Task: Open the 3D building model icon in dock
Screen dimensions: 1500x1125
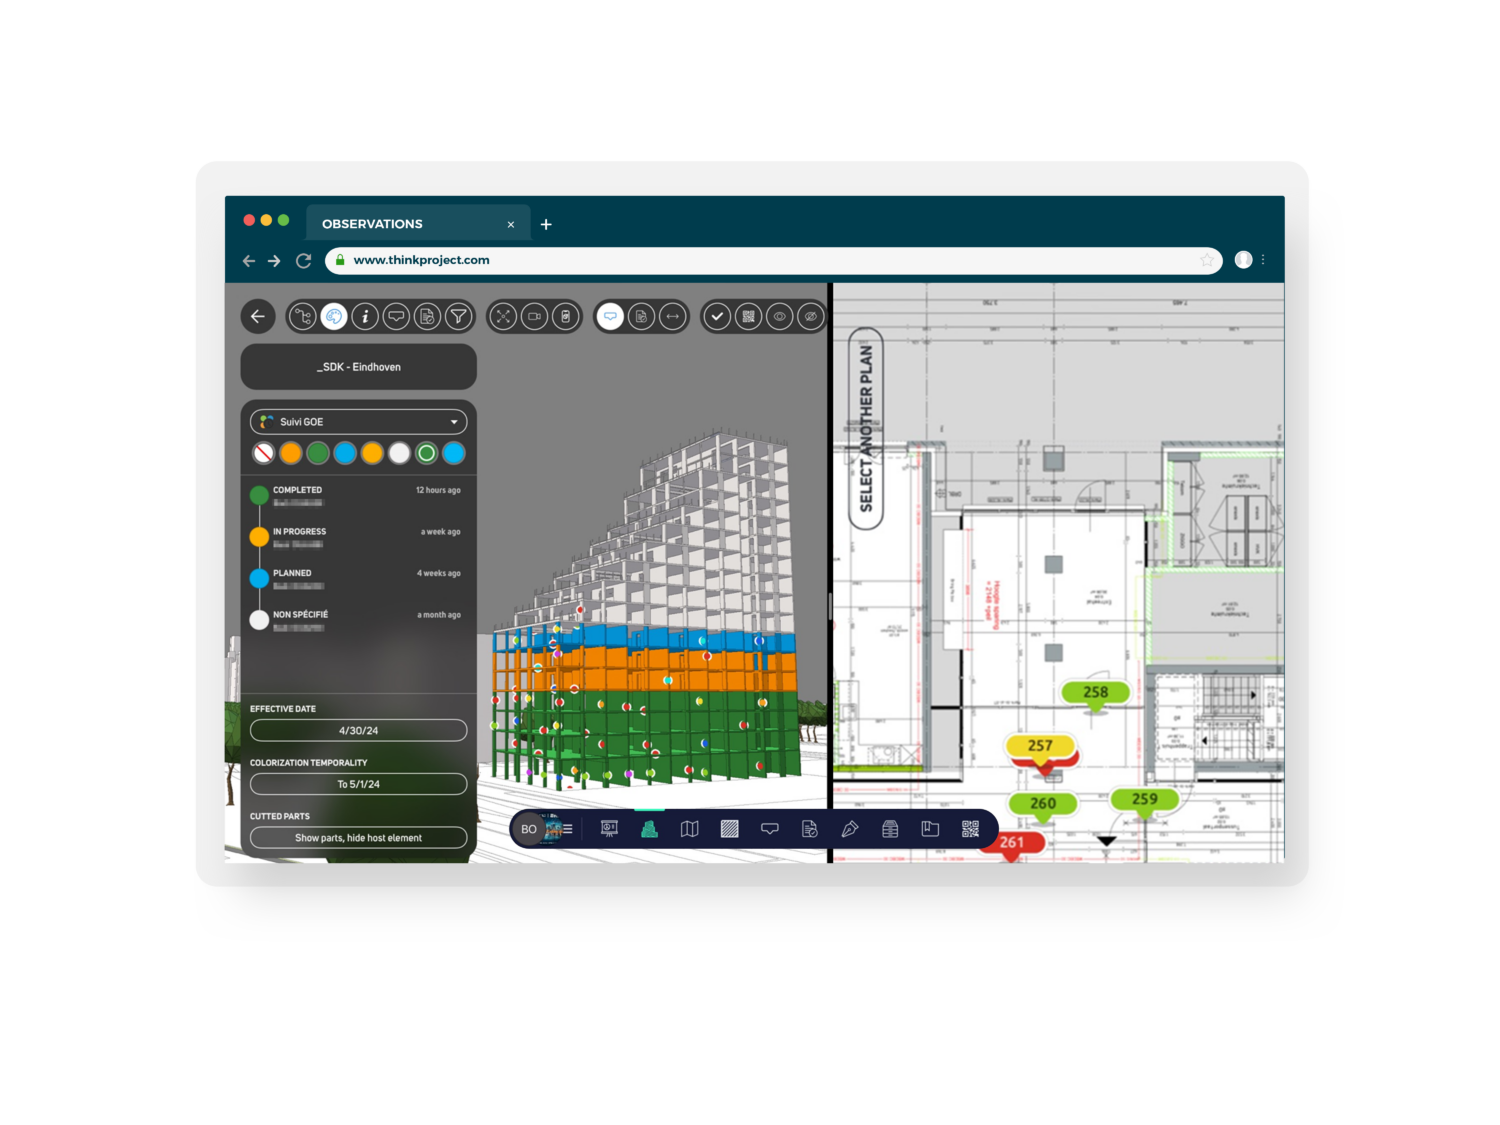Action: [x=650, y=829]
